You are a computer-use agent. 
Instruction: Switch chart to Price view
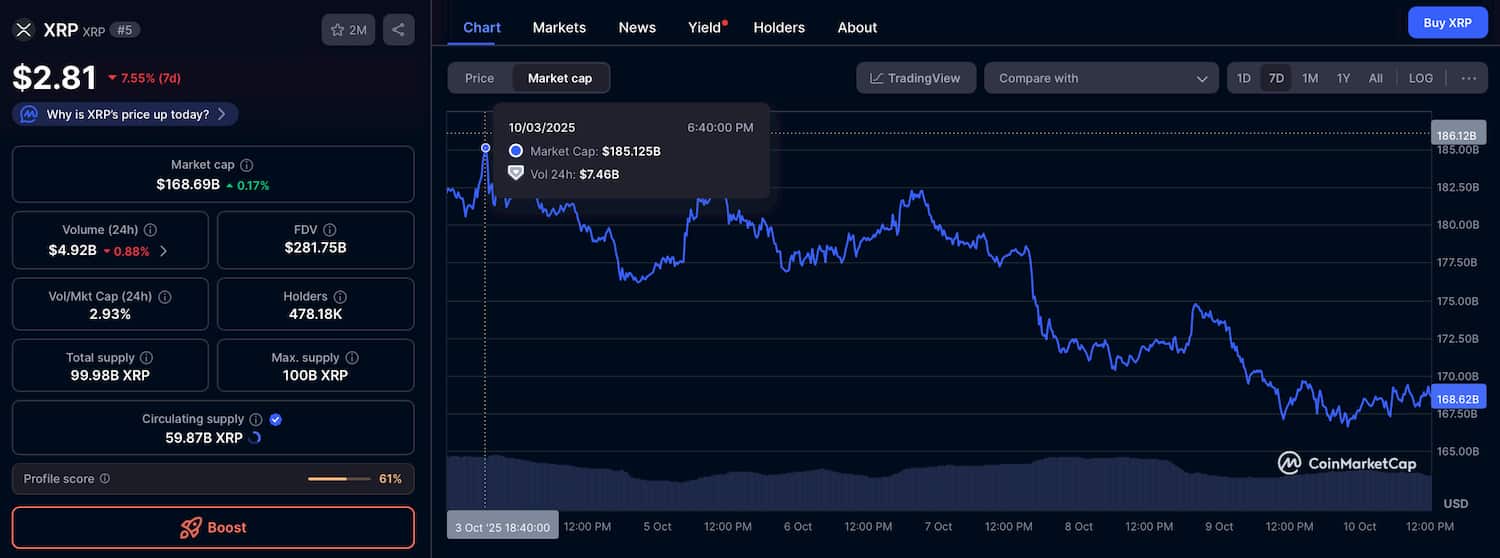(479, 78)
